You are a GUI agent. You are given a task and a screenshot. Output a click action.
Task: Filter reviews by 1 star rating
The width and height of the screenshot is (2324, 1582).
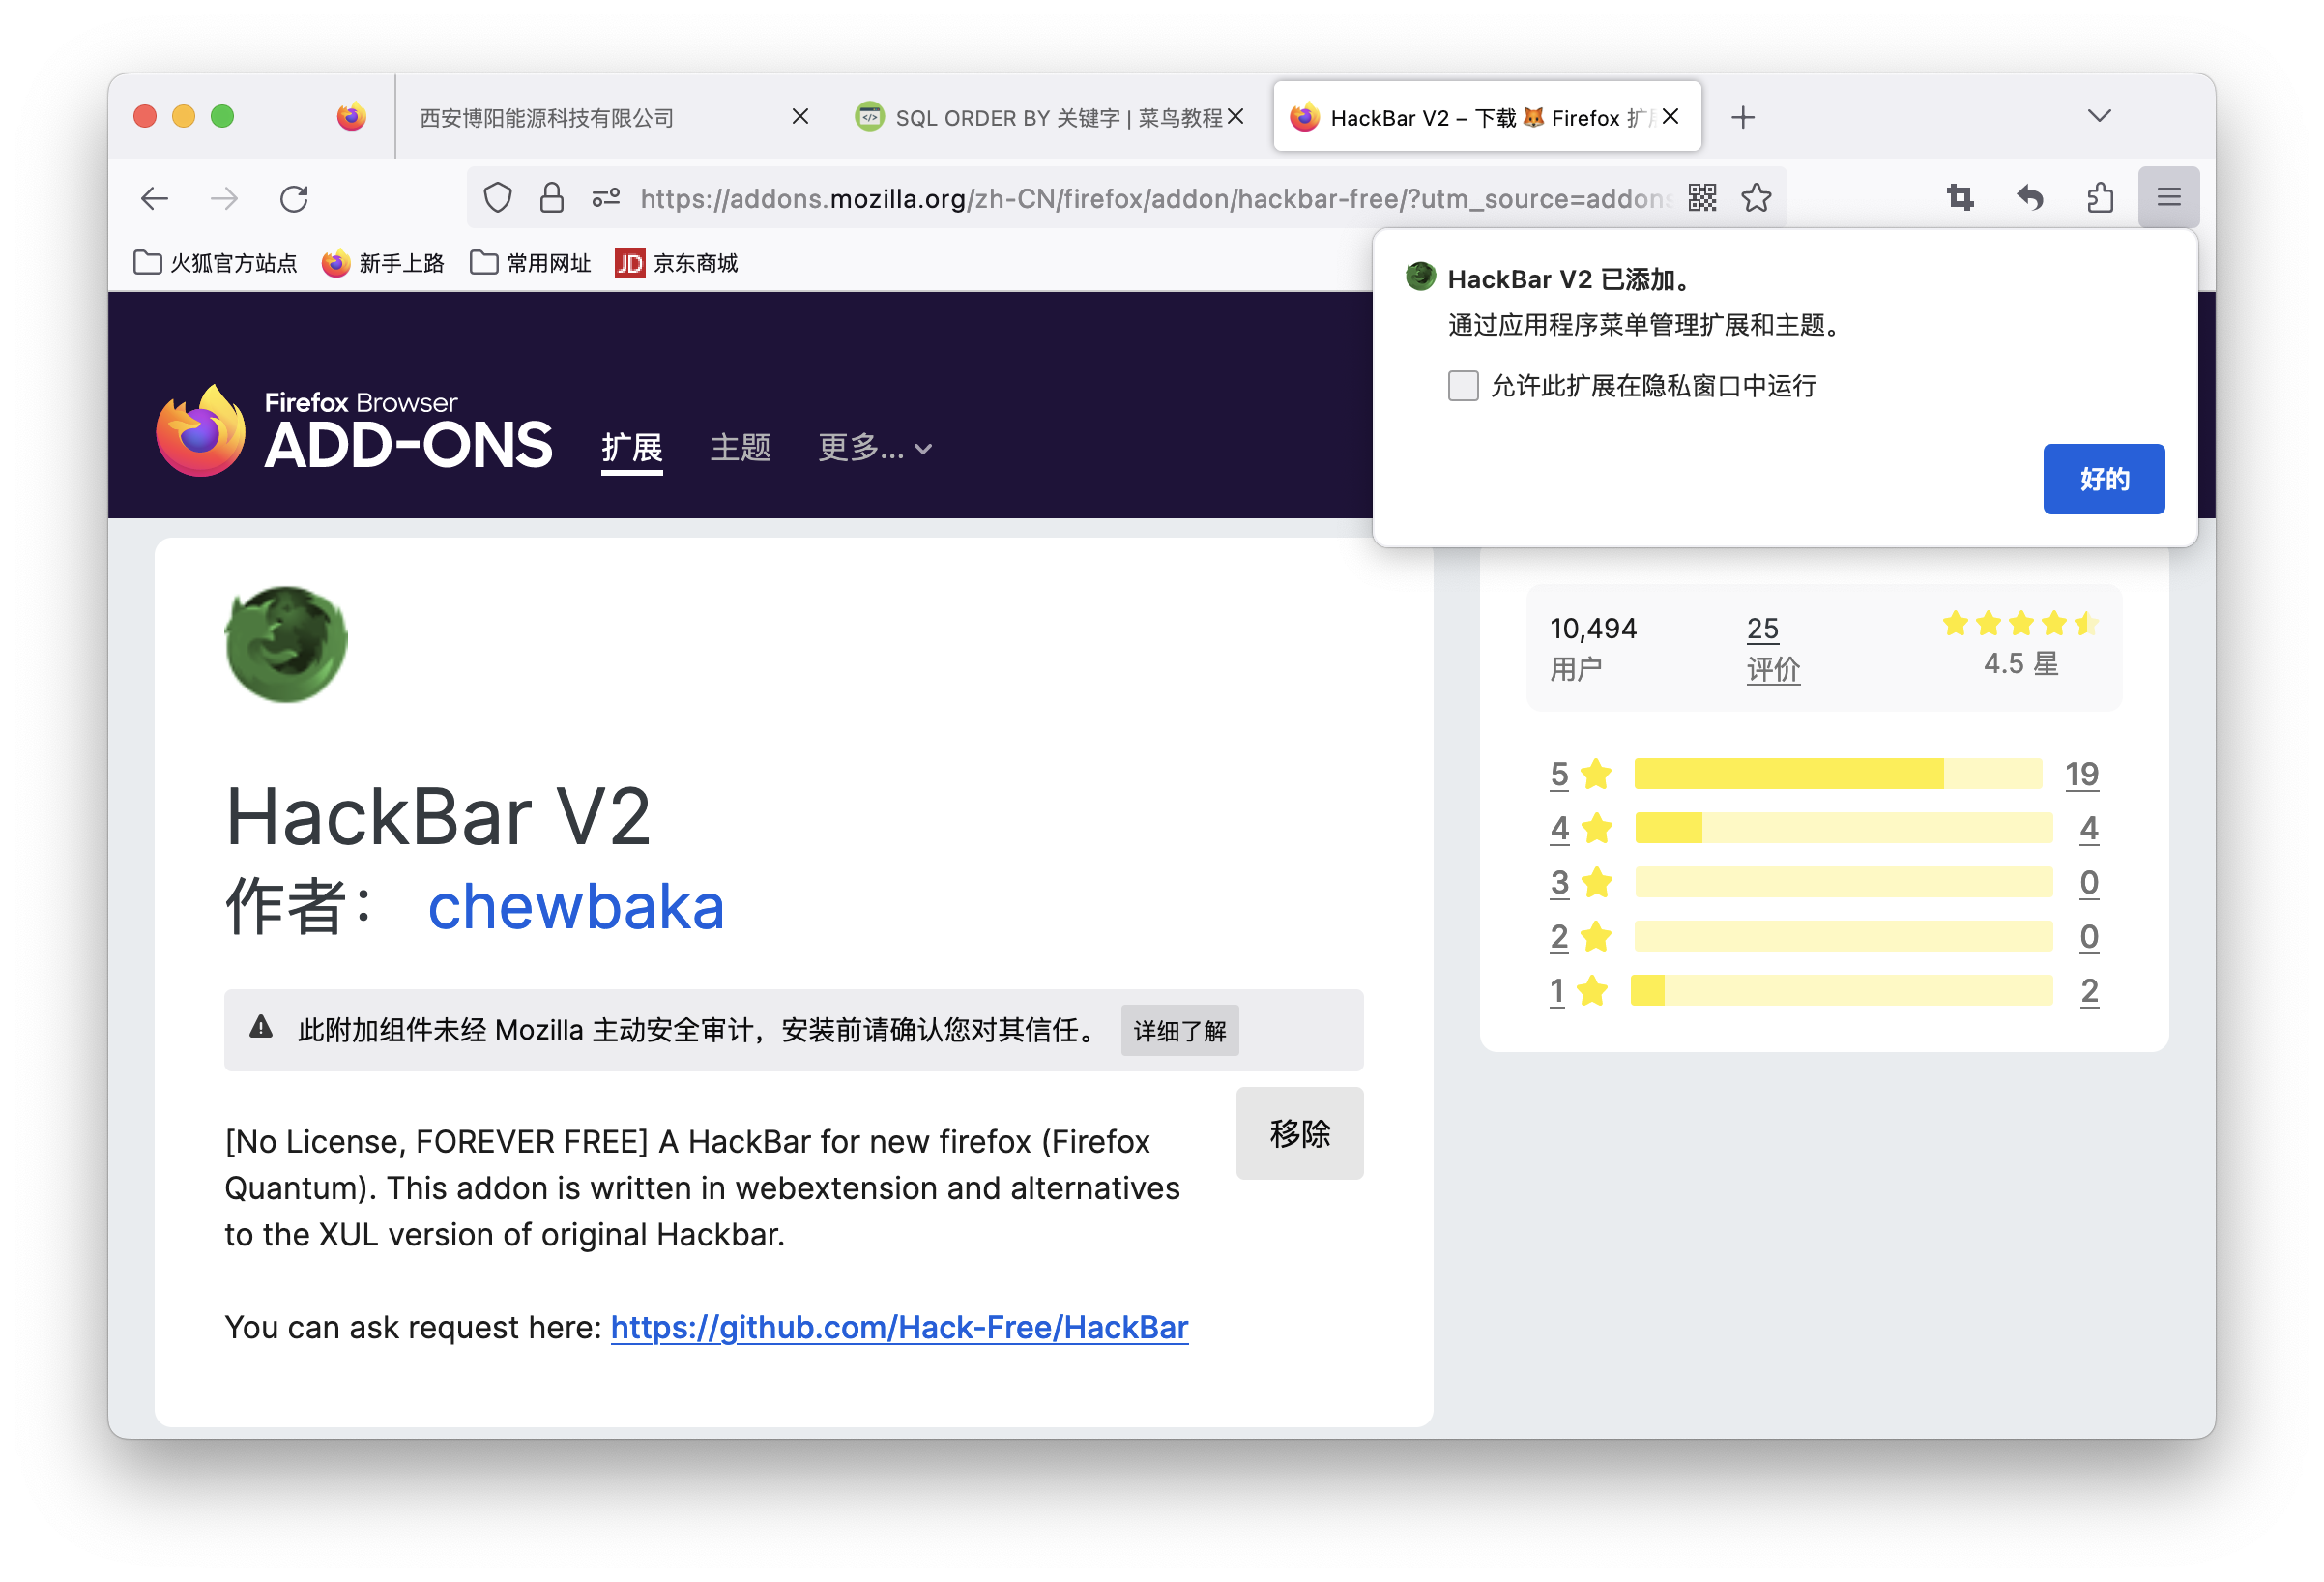(x=1578, y=991)
